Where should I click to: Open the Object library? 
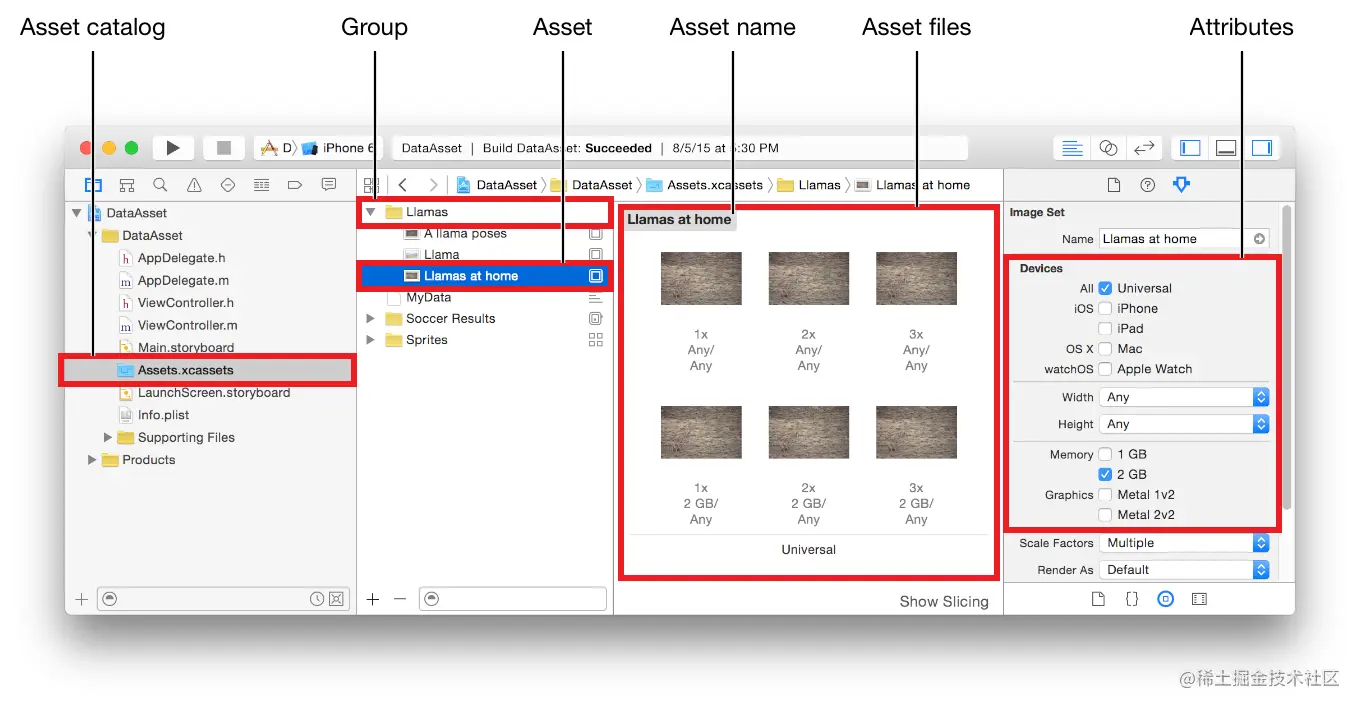coord(1165,599)
